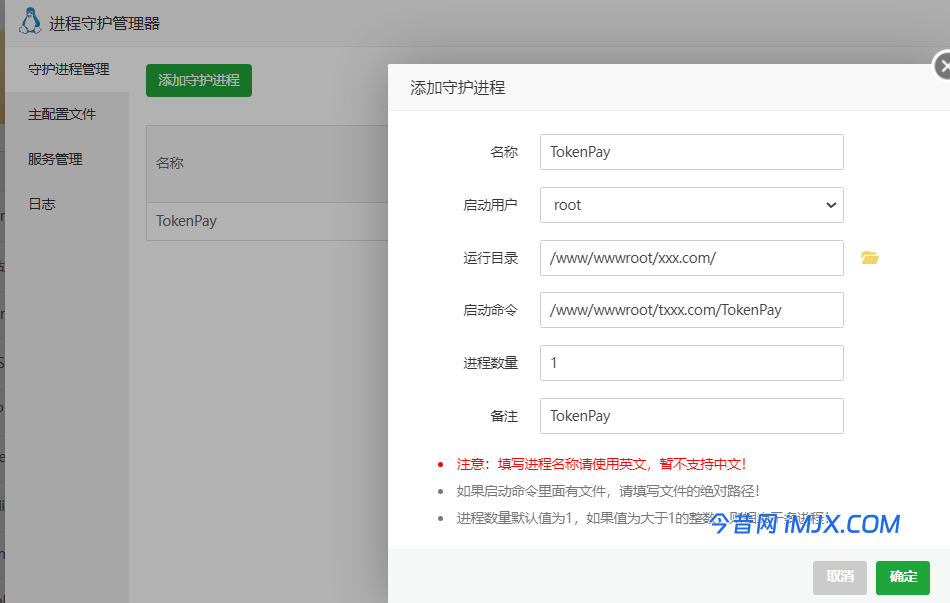Select the TokenPay row in the process table

[x=267, y=221]
